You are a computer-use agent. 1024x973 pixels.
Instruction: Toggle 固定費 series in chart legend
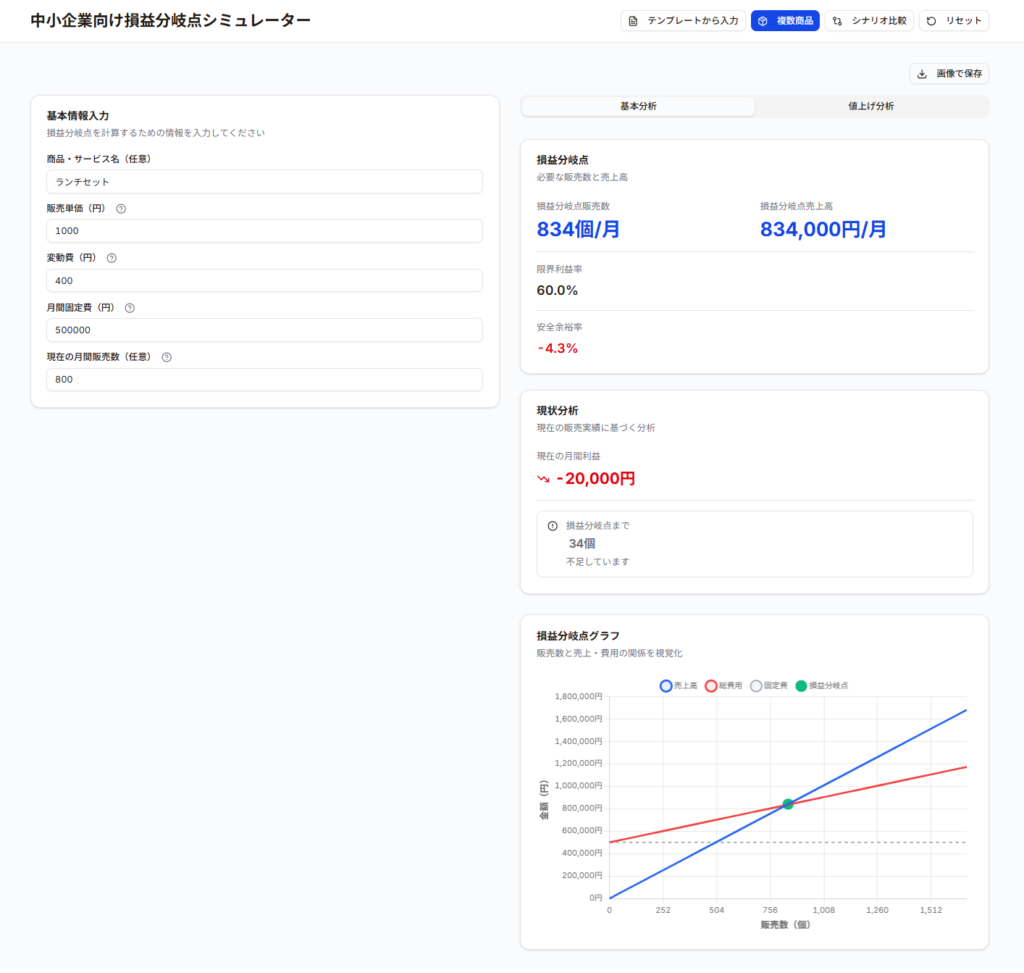pos(768,686)
